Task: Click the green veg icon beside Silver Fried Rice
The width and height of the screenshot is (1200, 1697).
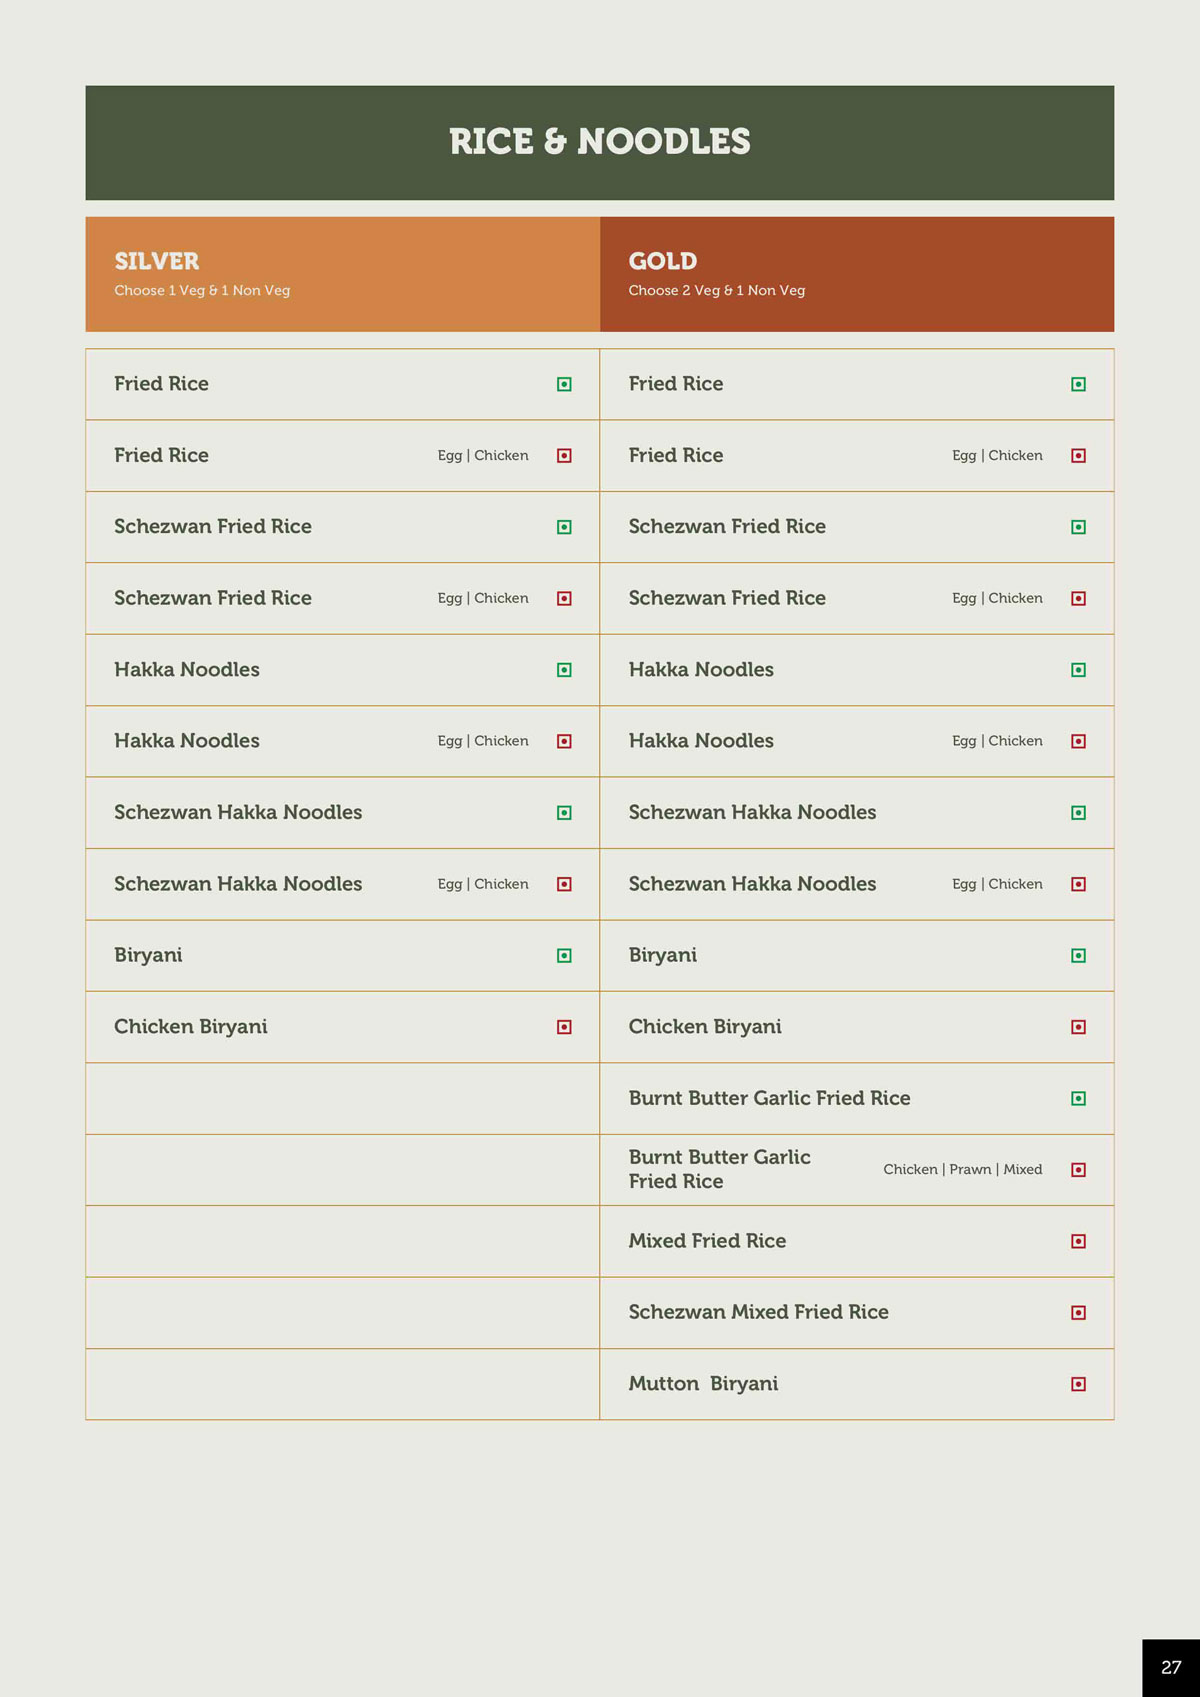Action: [x=564, y=384]
